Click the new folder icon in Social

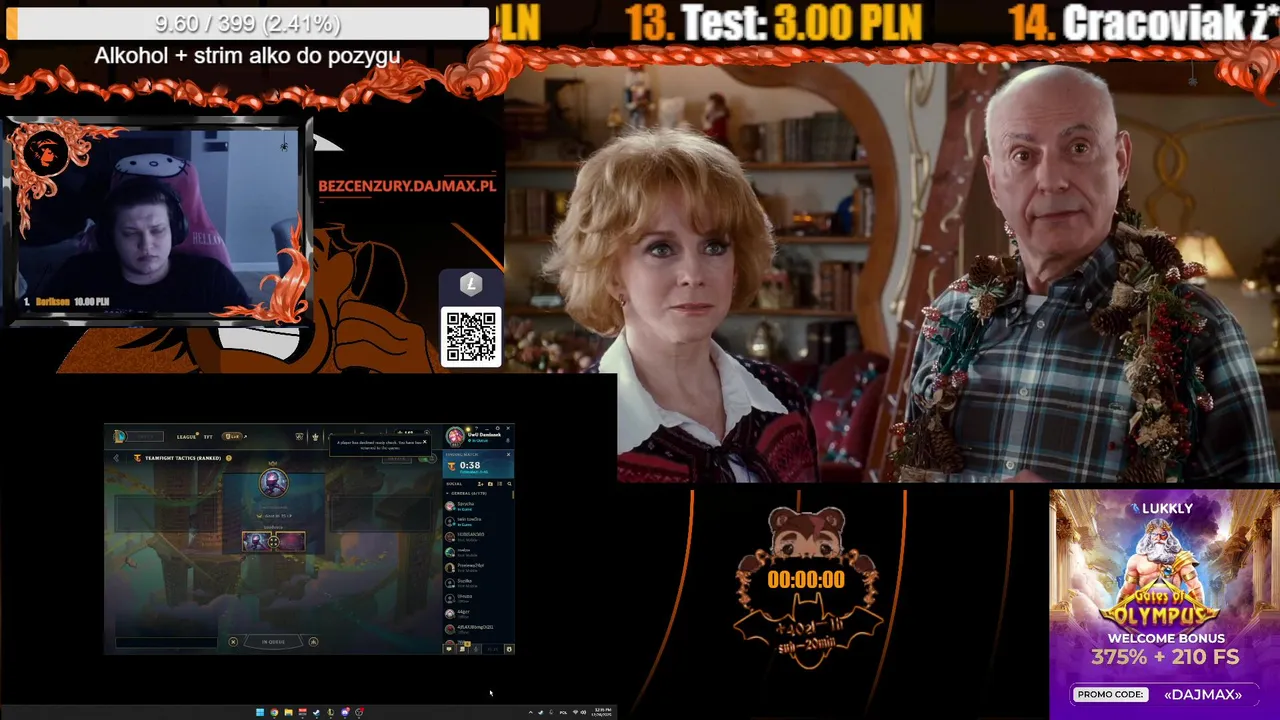click(x=490, y=484)
